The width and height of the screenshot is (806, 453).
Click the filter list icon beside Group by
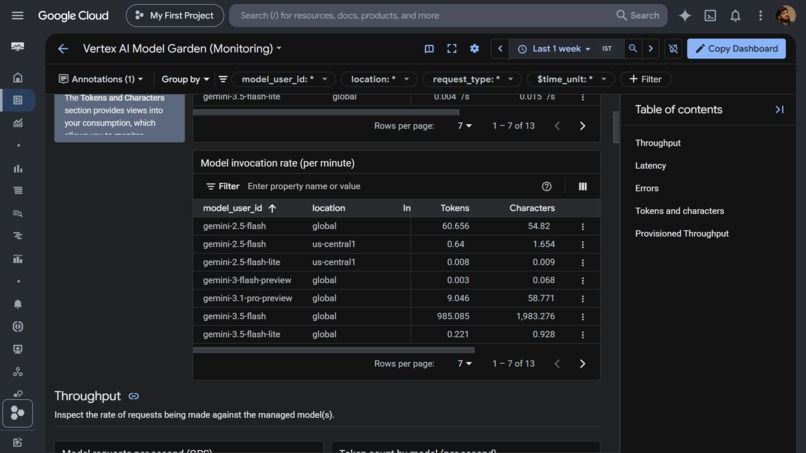click(223, 79)
